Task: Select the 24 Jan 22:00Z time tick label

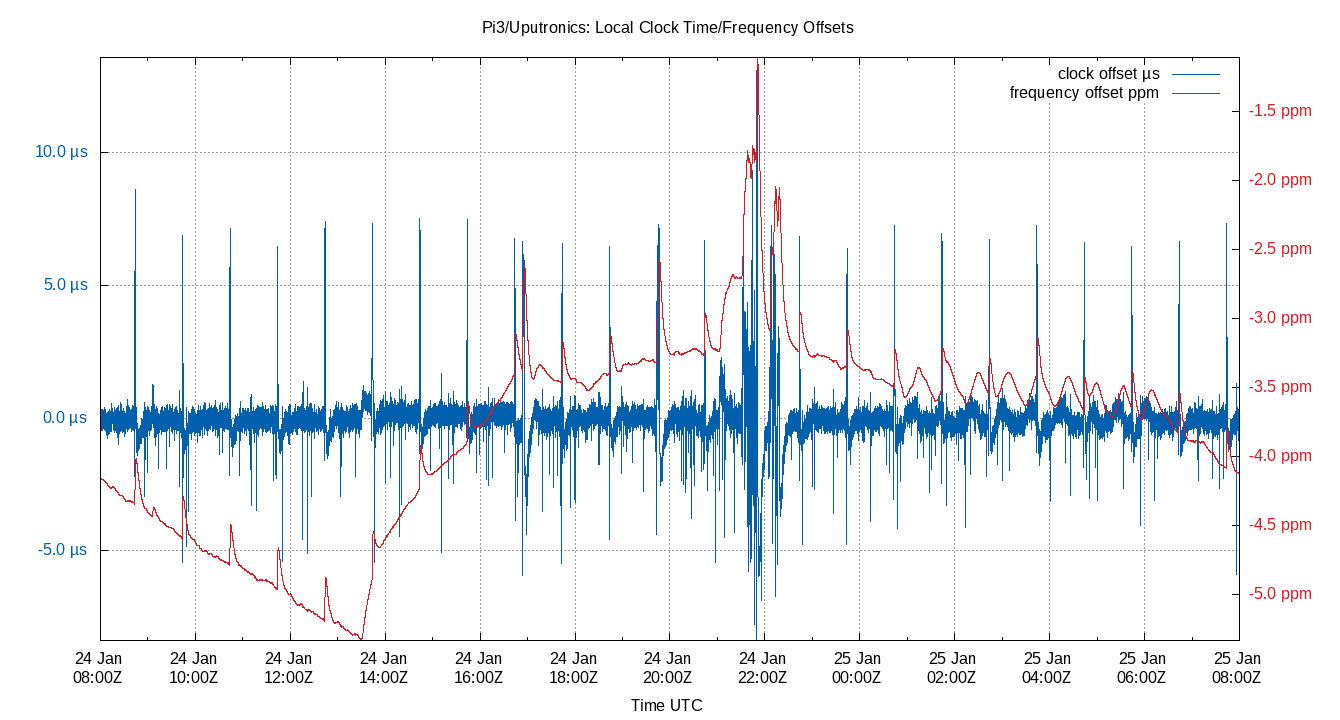Action: pyautogui.click(x=763, y=667)
